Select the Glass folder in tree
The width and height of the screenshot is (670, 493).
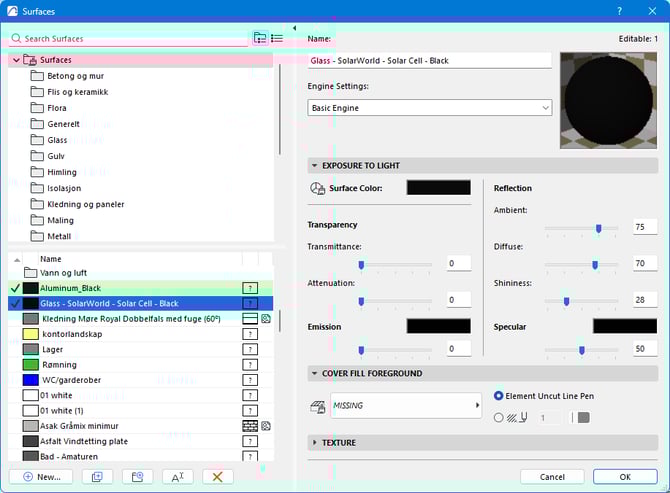click(57, 141)
